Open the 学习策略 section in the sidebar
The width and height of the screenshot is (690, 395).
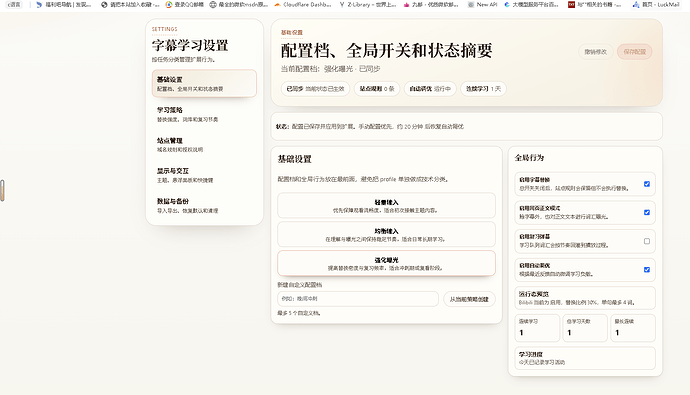204,114
